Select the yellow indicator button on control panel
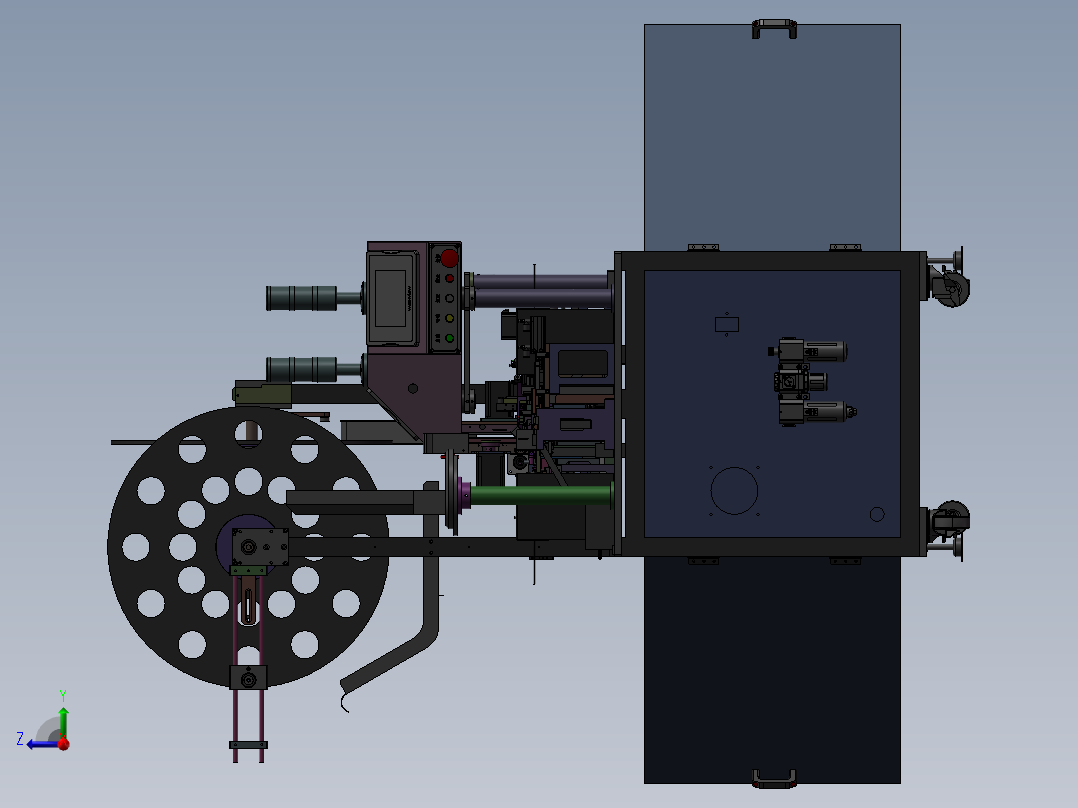 coord(450,318)
